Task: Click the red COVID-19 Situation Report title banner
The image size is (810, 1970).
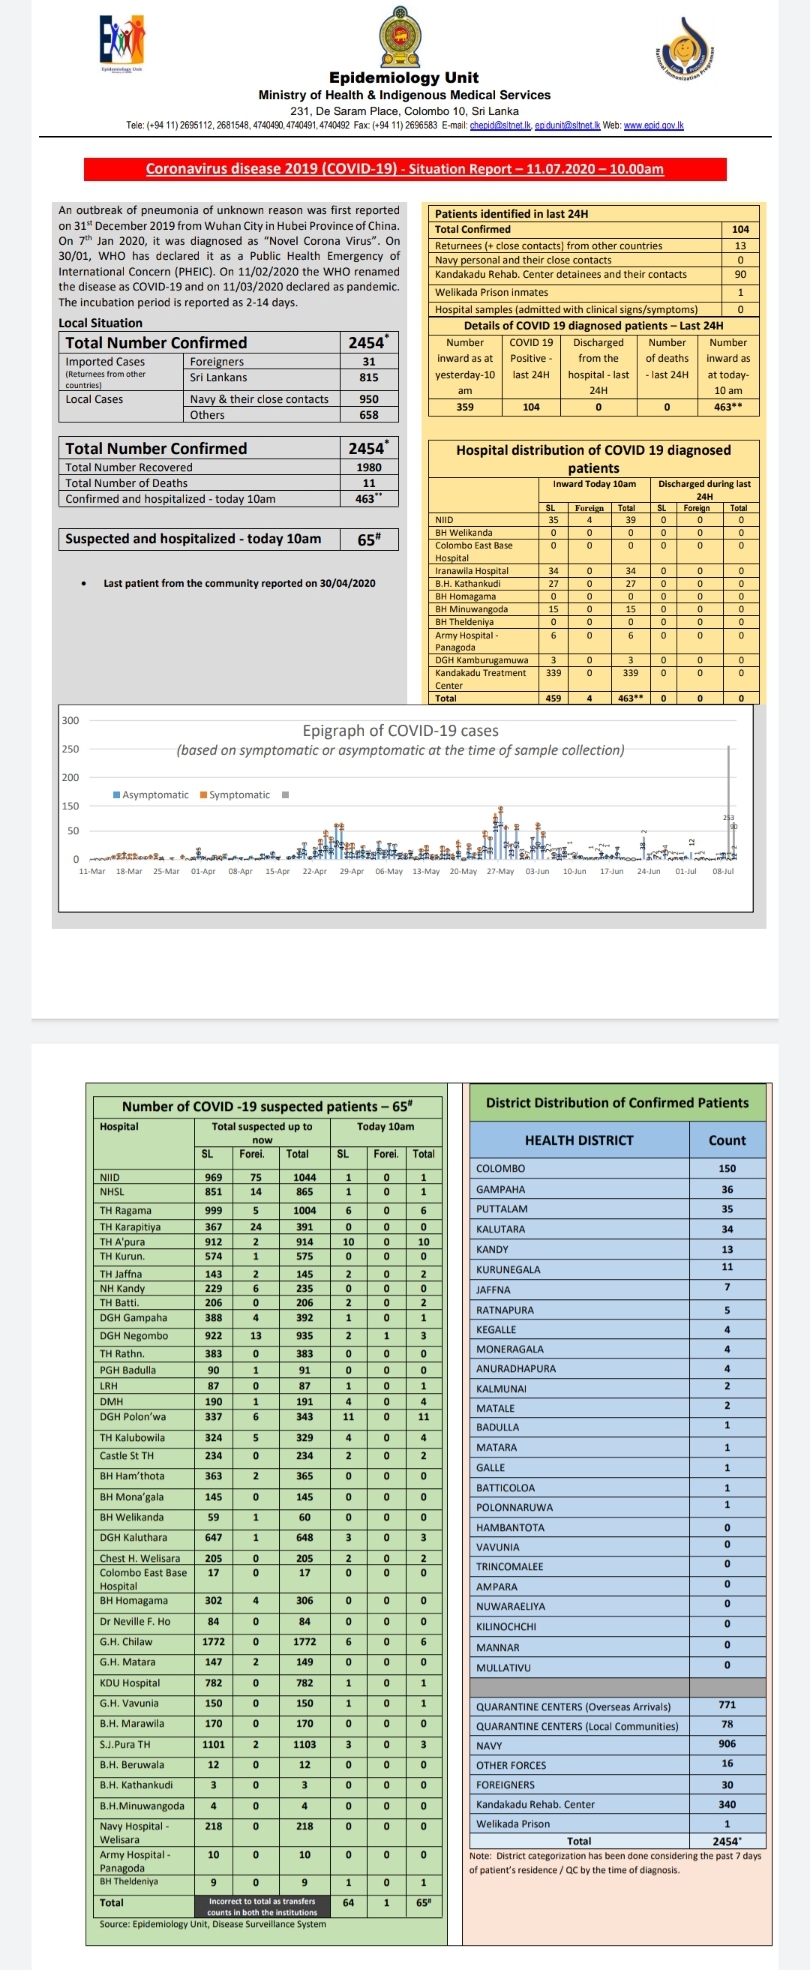Action: pos(405,169)
